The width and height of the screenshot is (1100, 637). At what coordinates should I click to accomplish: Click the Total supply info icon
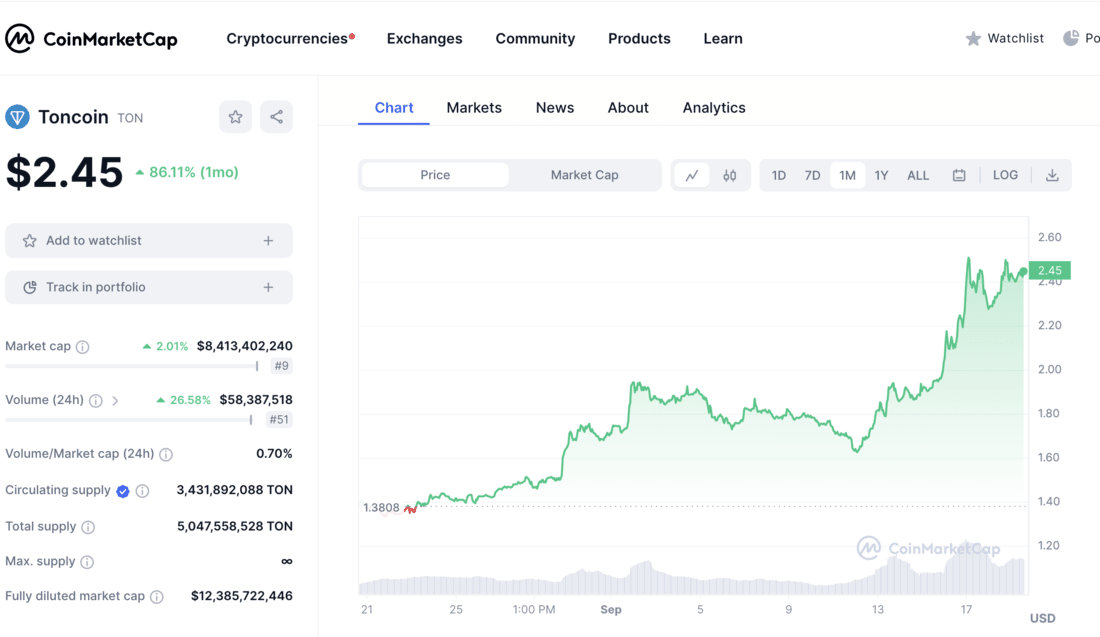88,527
